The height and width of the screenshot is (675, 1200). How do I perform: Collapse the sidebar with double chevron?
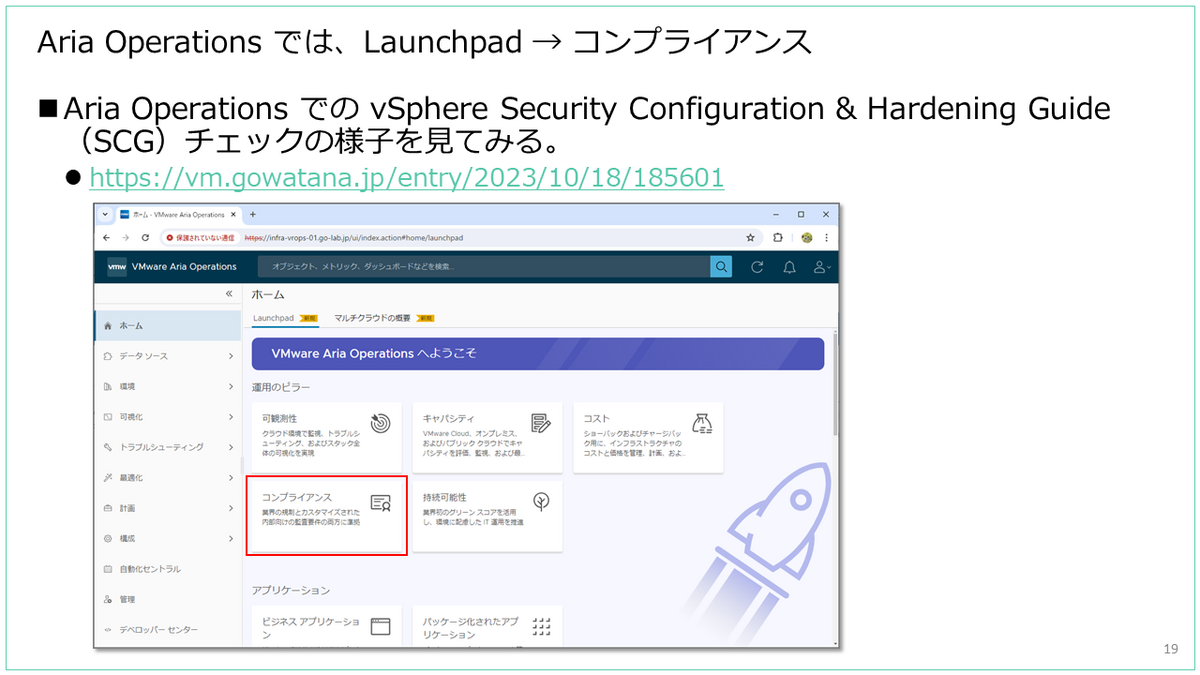[x=229, y=294]
